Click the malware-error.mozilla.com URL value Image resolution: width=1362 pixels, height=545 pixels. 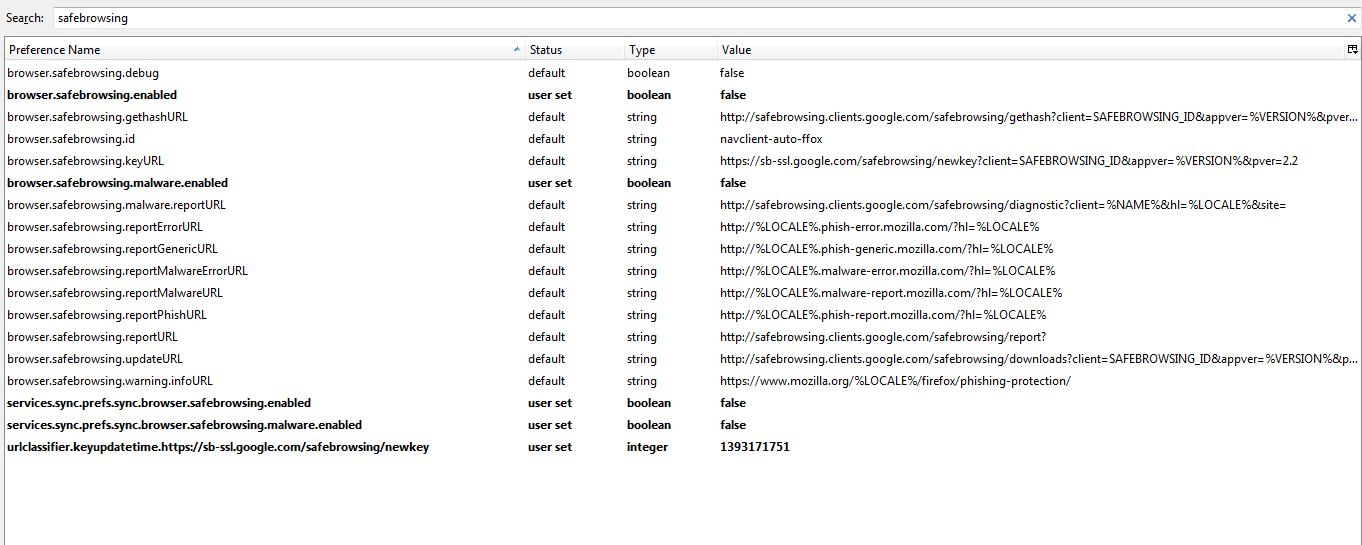(x=888, y=271)
